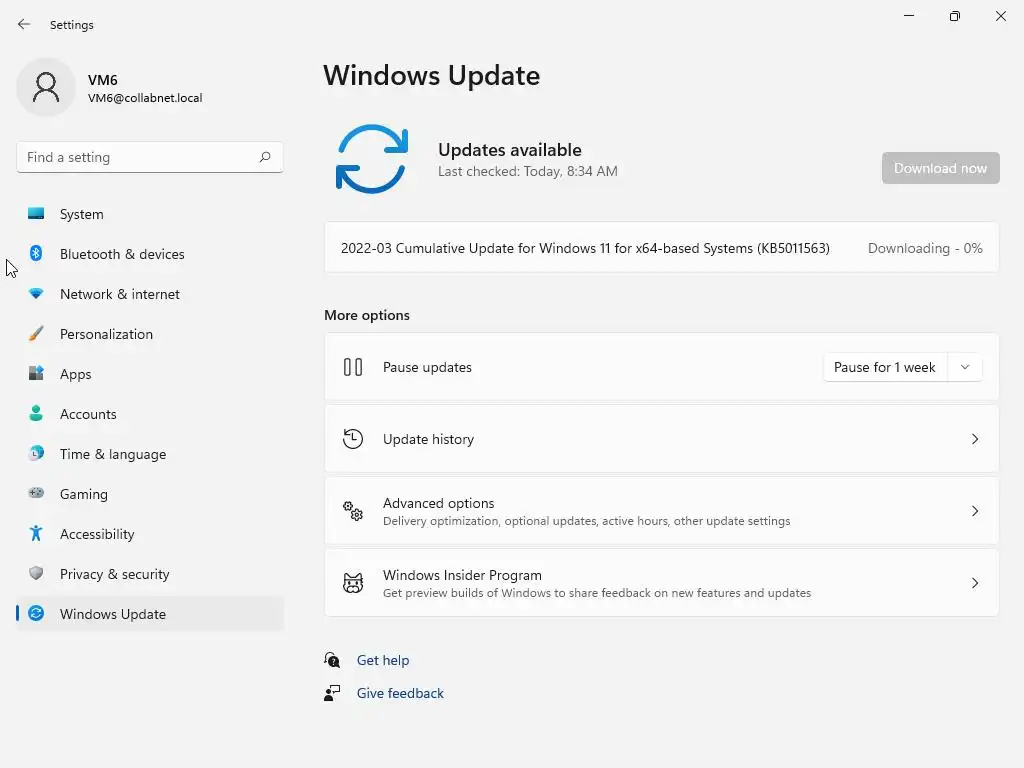This screenshot has width=1024, height=768.
Task: Click the Network & internet wifi icon
Action: [x=36, y=294]
